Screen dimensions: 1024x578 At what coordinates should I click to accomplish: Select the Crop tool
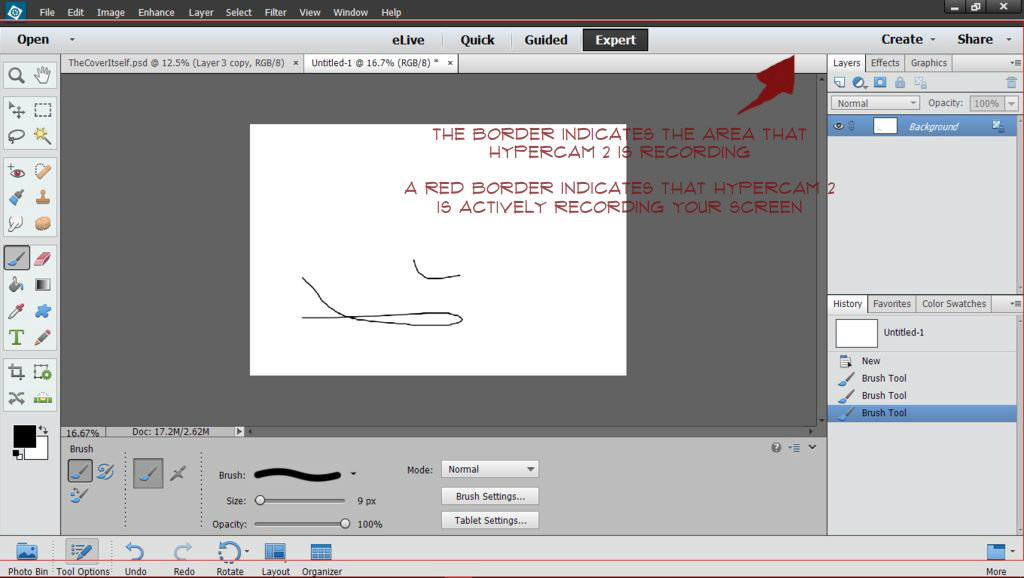pos(16,372)
